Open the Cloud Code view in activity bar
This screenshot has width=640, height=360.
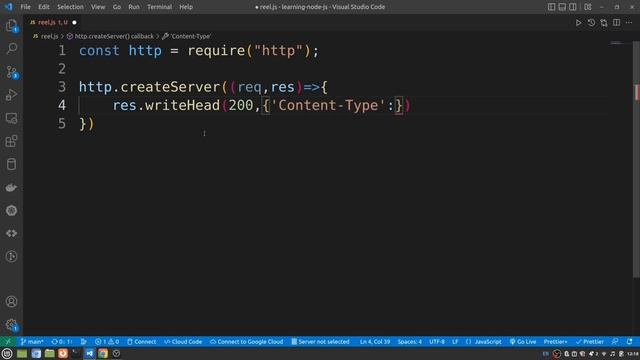point(11,233)
